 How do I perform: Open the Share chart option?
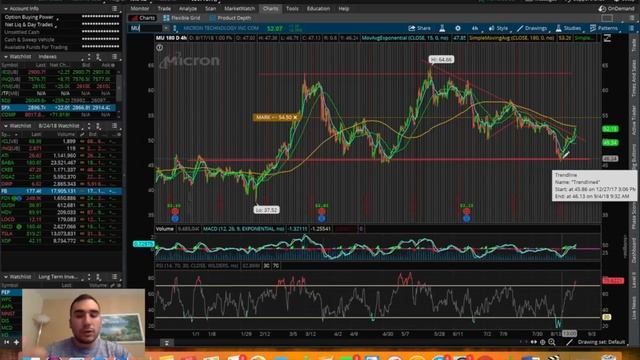click(x=420, y=28)
